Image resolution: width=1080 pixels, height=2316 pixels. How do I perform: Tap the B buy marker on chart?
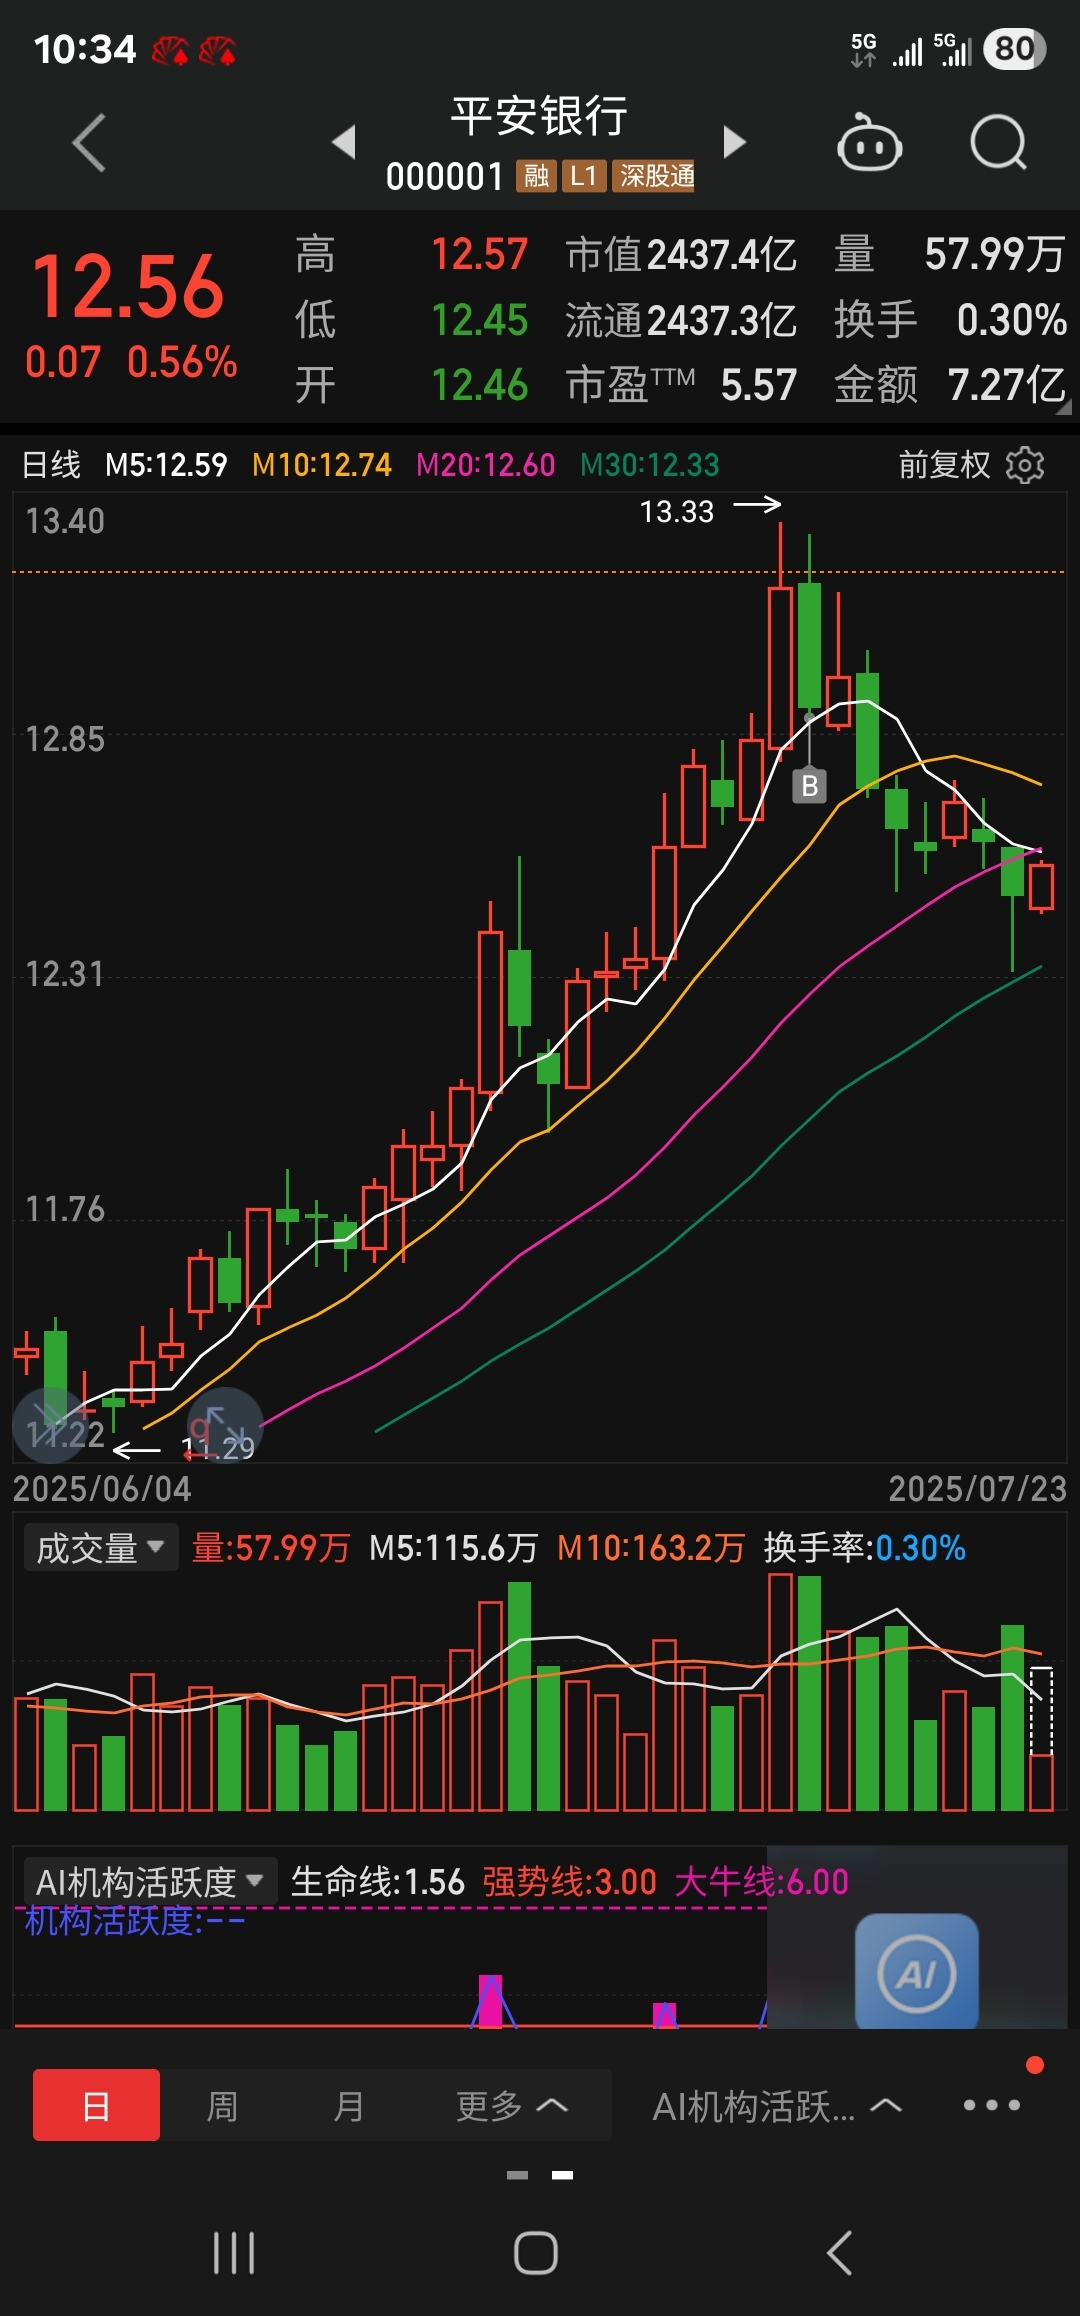809,786
